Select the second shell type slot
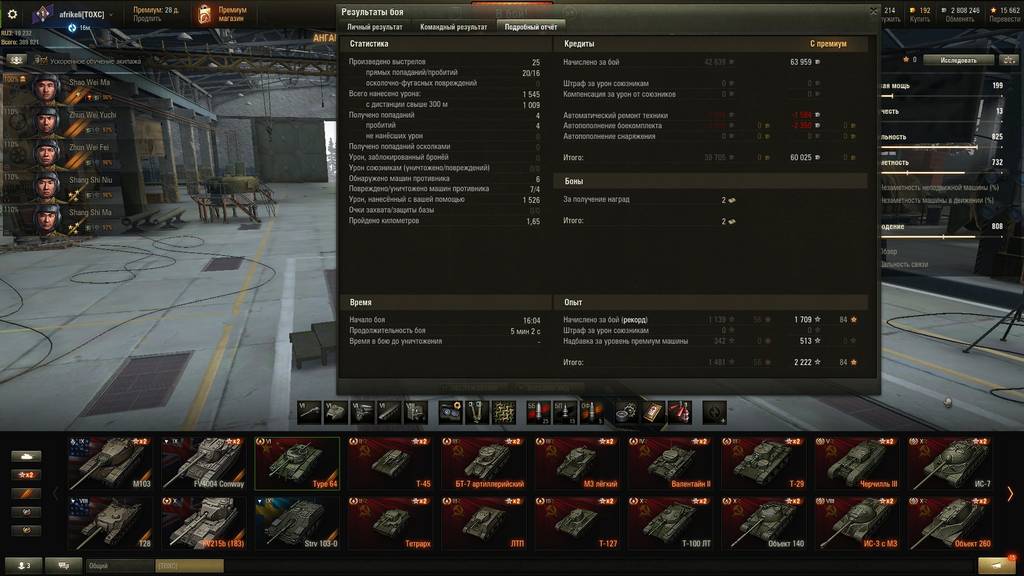This screenshot has width=1024, height=576. [x=566, y=412]
